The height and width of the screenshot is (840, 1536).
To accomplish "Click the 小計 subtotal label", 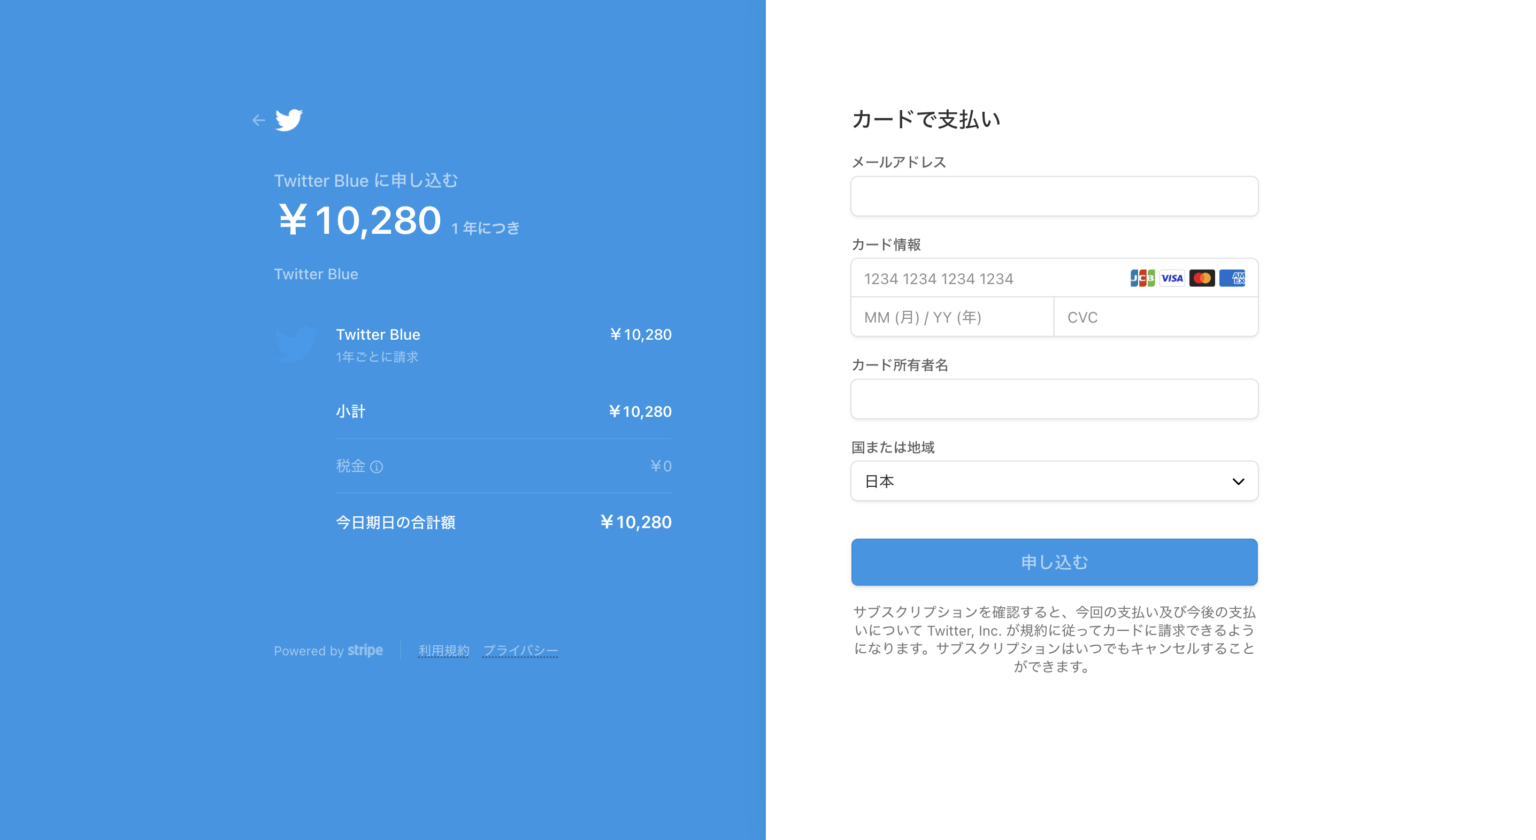I will (x=351, y=412).
